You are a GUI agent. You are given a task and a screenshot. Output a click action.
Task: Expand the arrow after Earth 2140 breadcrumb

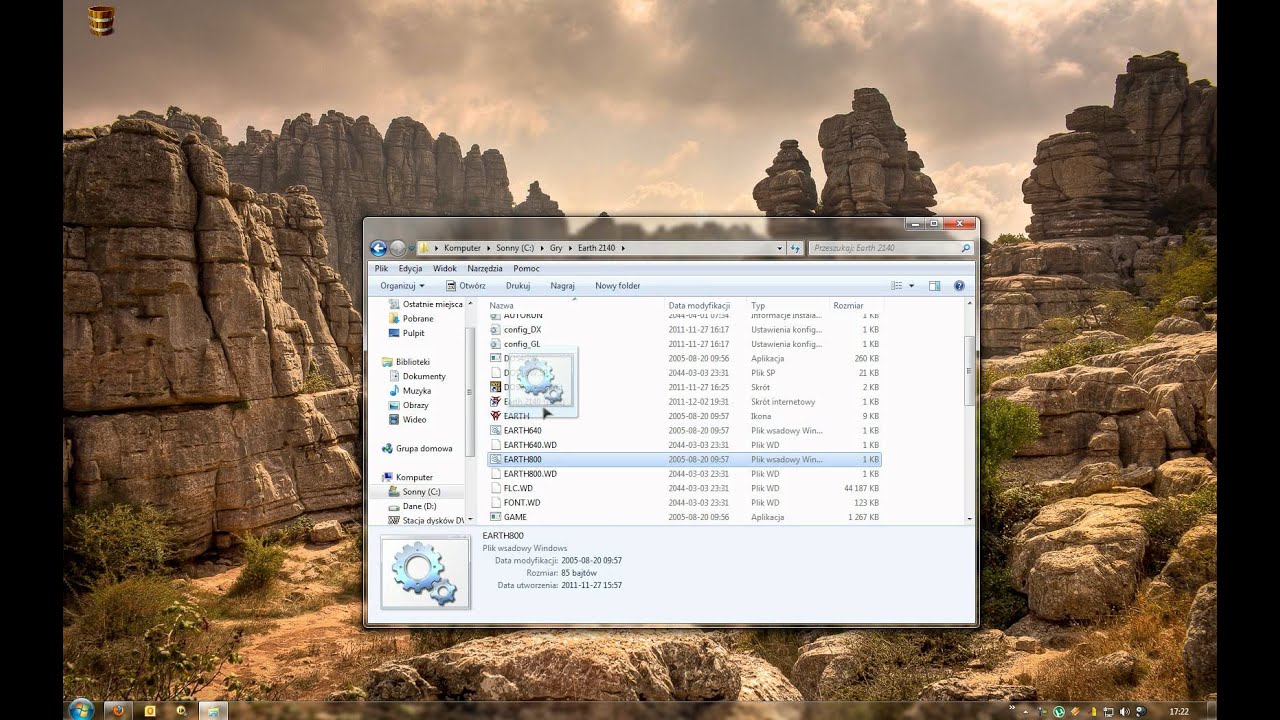point(623,248)
